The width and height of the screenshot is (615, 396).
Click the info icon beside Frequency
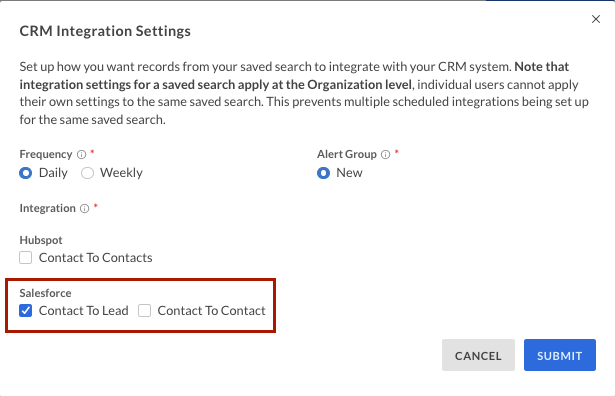click(x=81, y=154)
